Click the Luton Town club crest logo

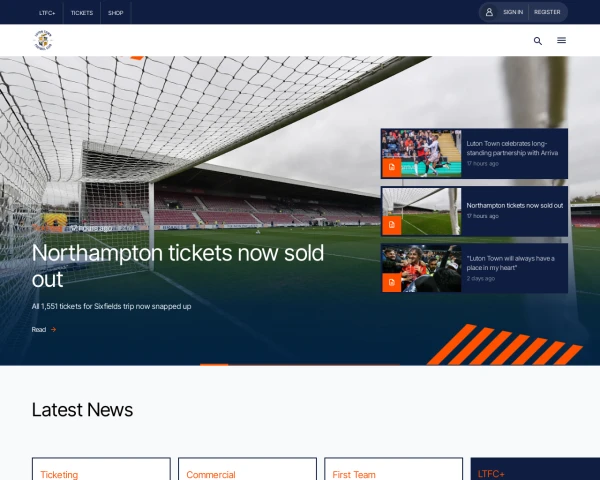click(43, 40)
